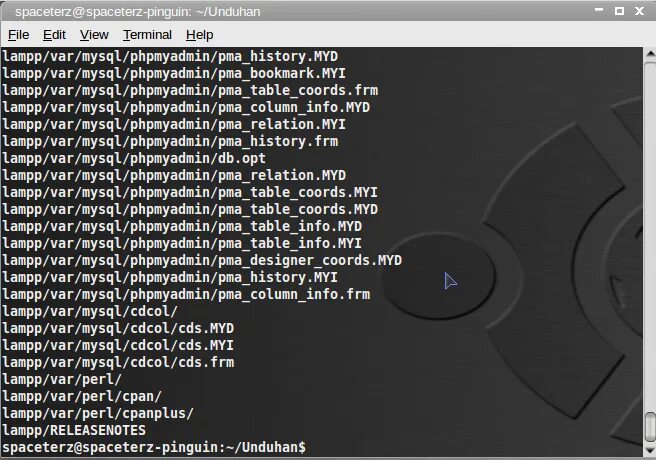The height and width of the screenshot is (460, 656).
Task: Click the line ending pma_relation.MYD
Action: [x=174, y=175]
